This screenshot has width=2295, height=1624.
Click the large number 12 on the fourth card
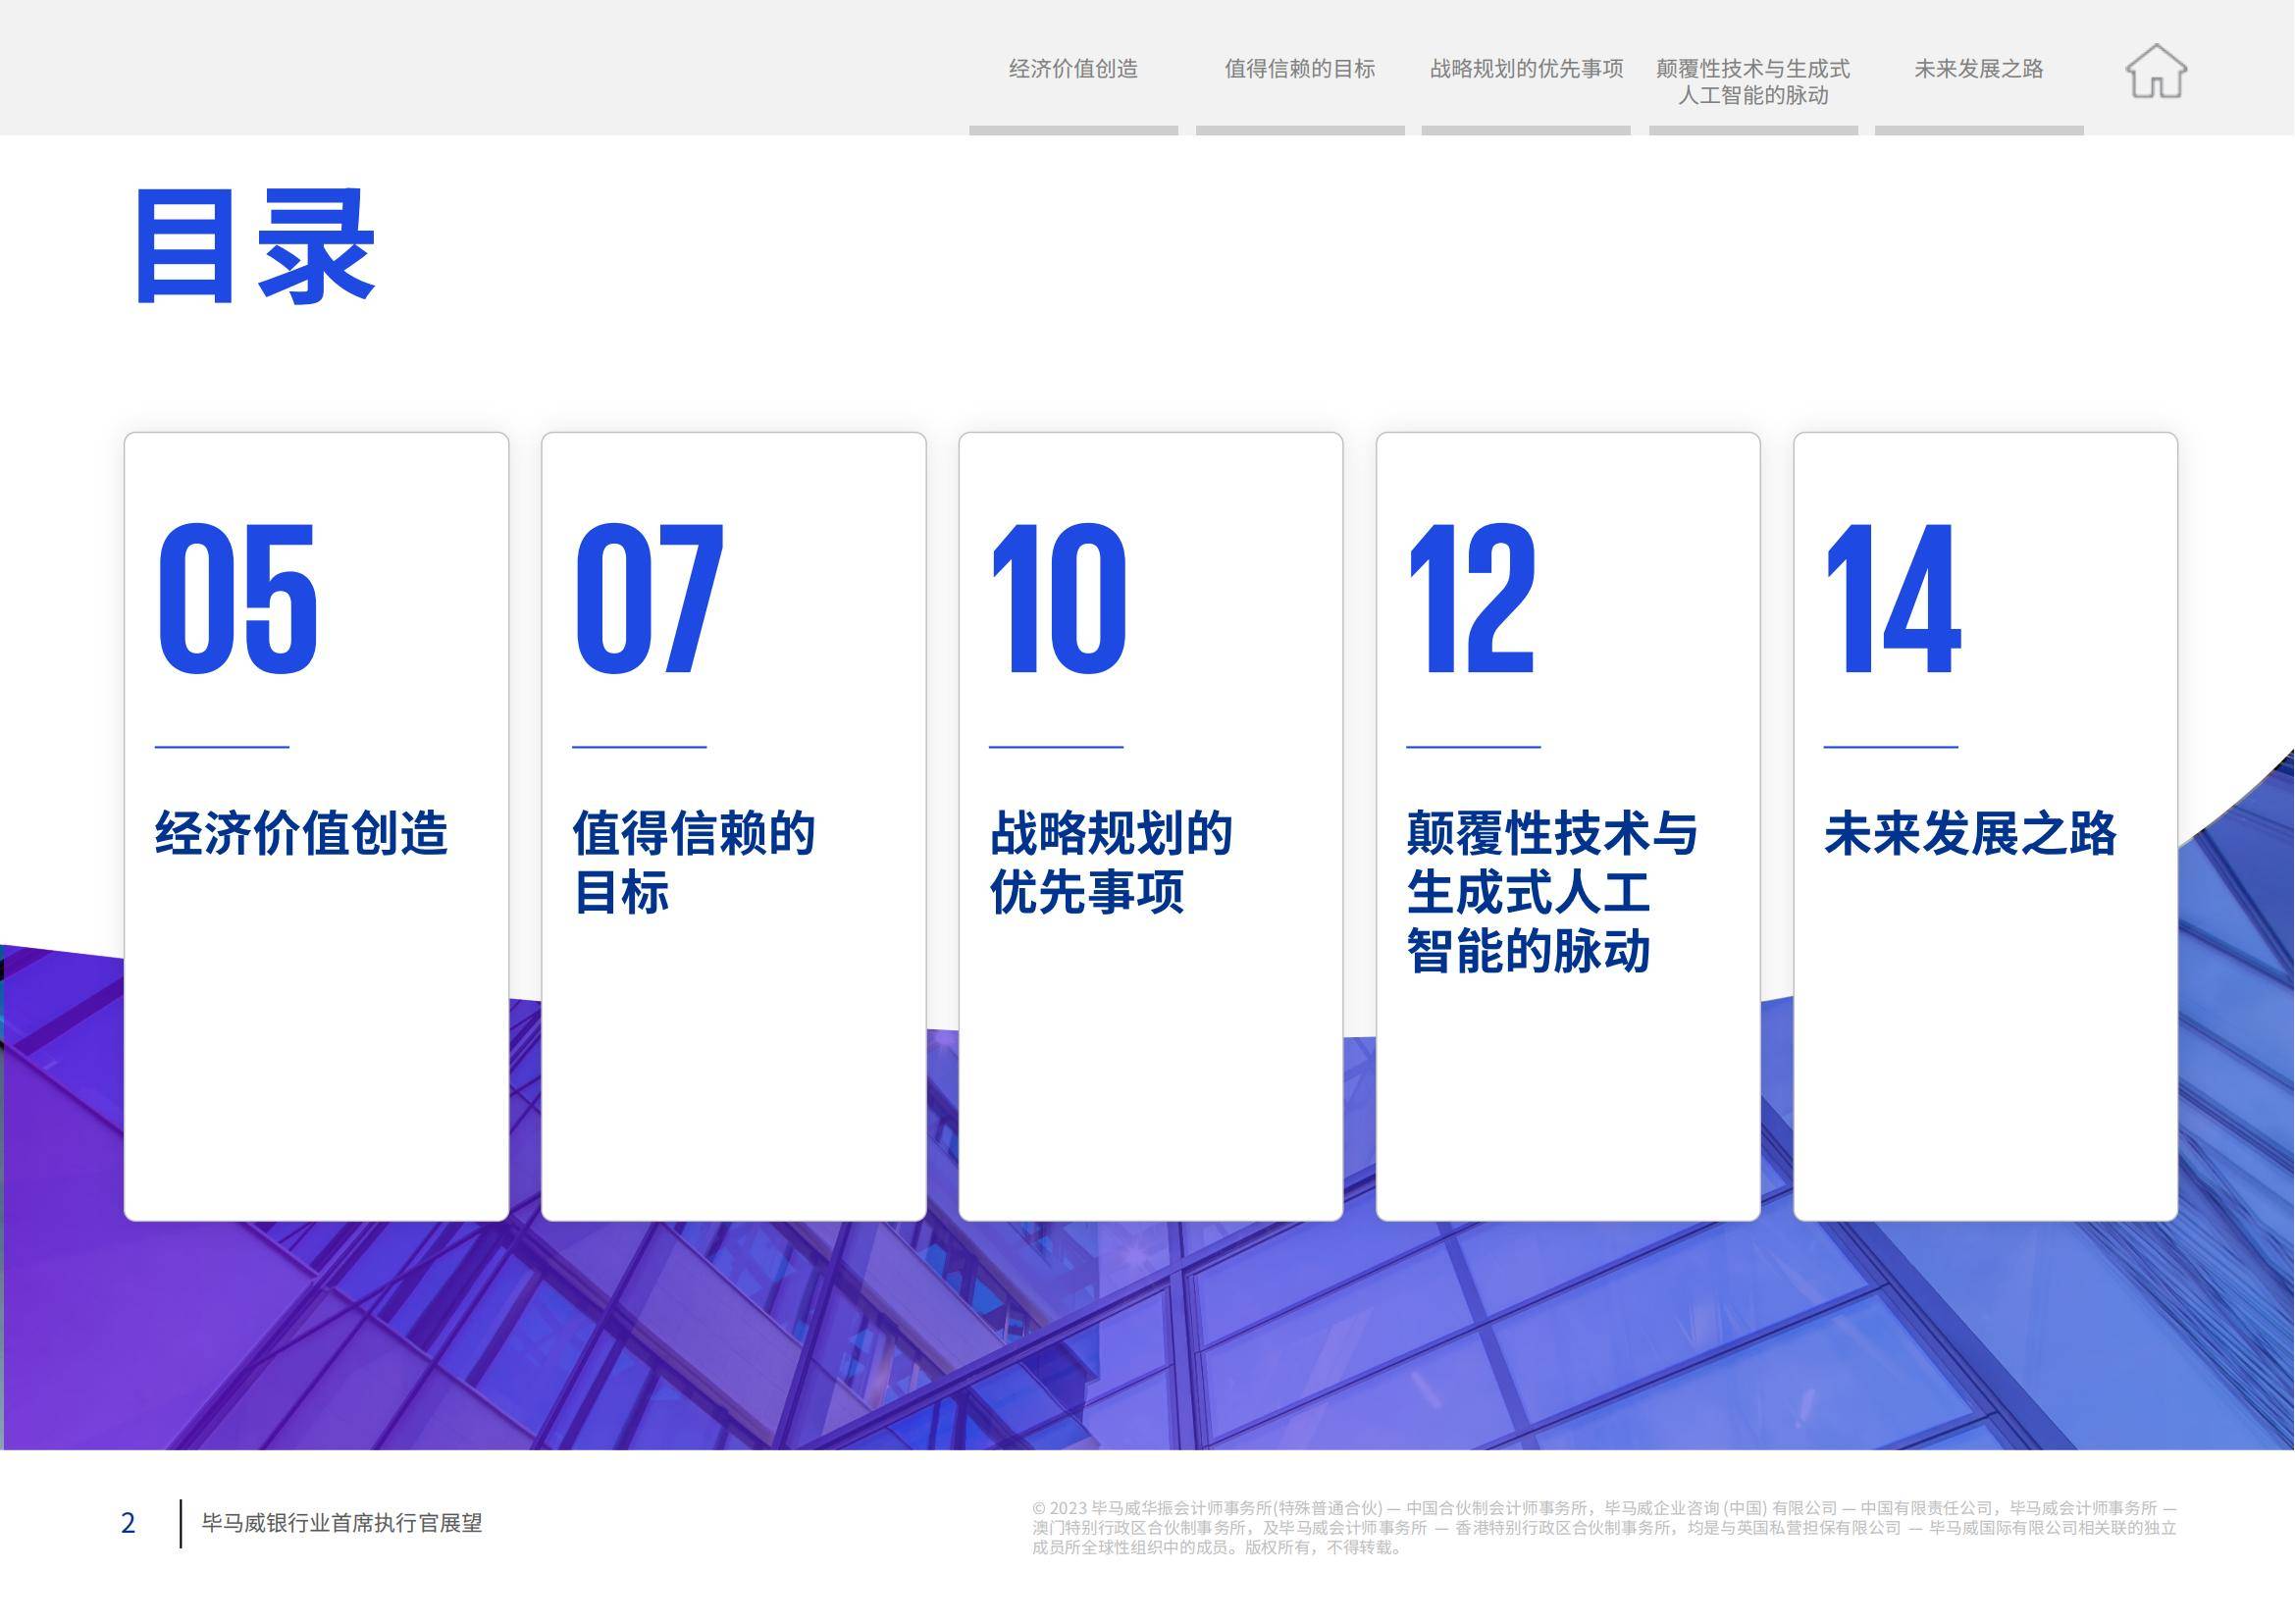tap(1471, 598)
